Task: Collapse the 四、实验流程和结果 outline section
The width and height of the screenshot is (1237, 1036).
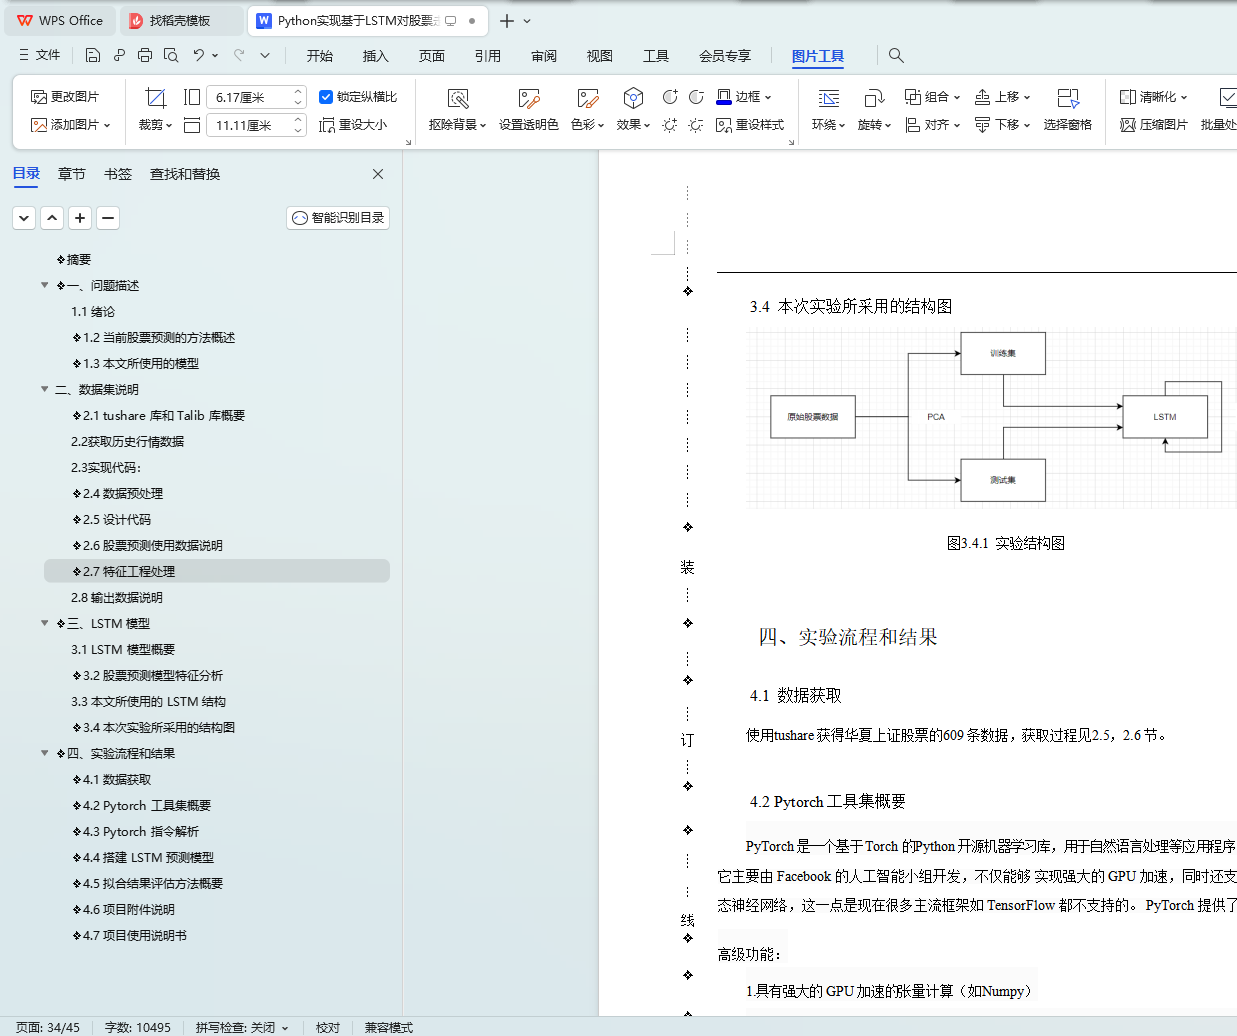Action: (x=44, y=753)
